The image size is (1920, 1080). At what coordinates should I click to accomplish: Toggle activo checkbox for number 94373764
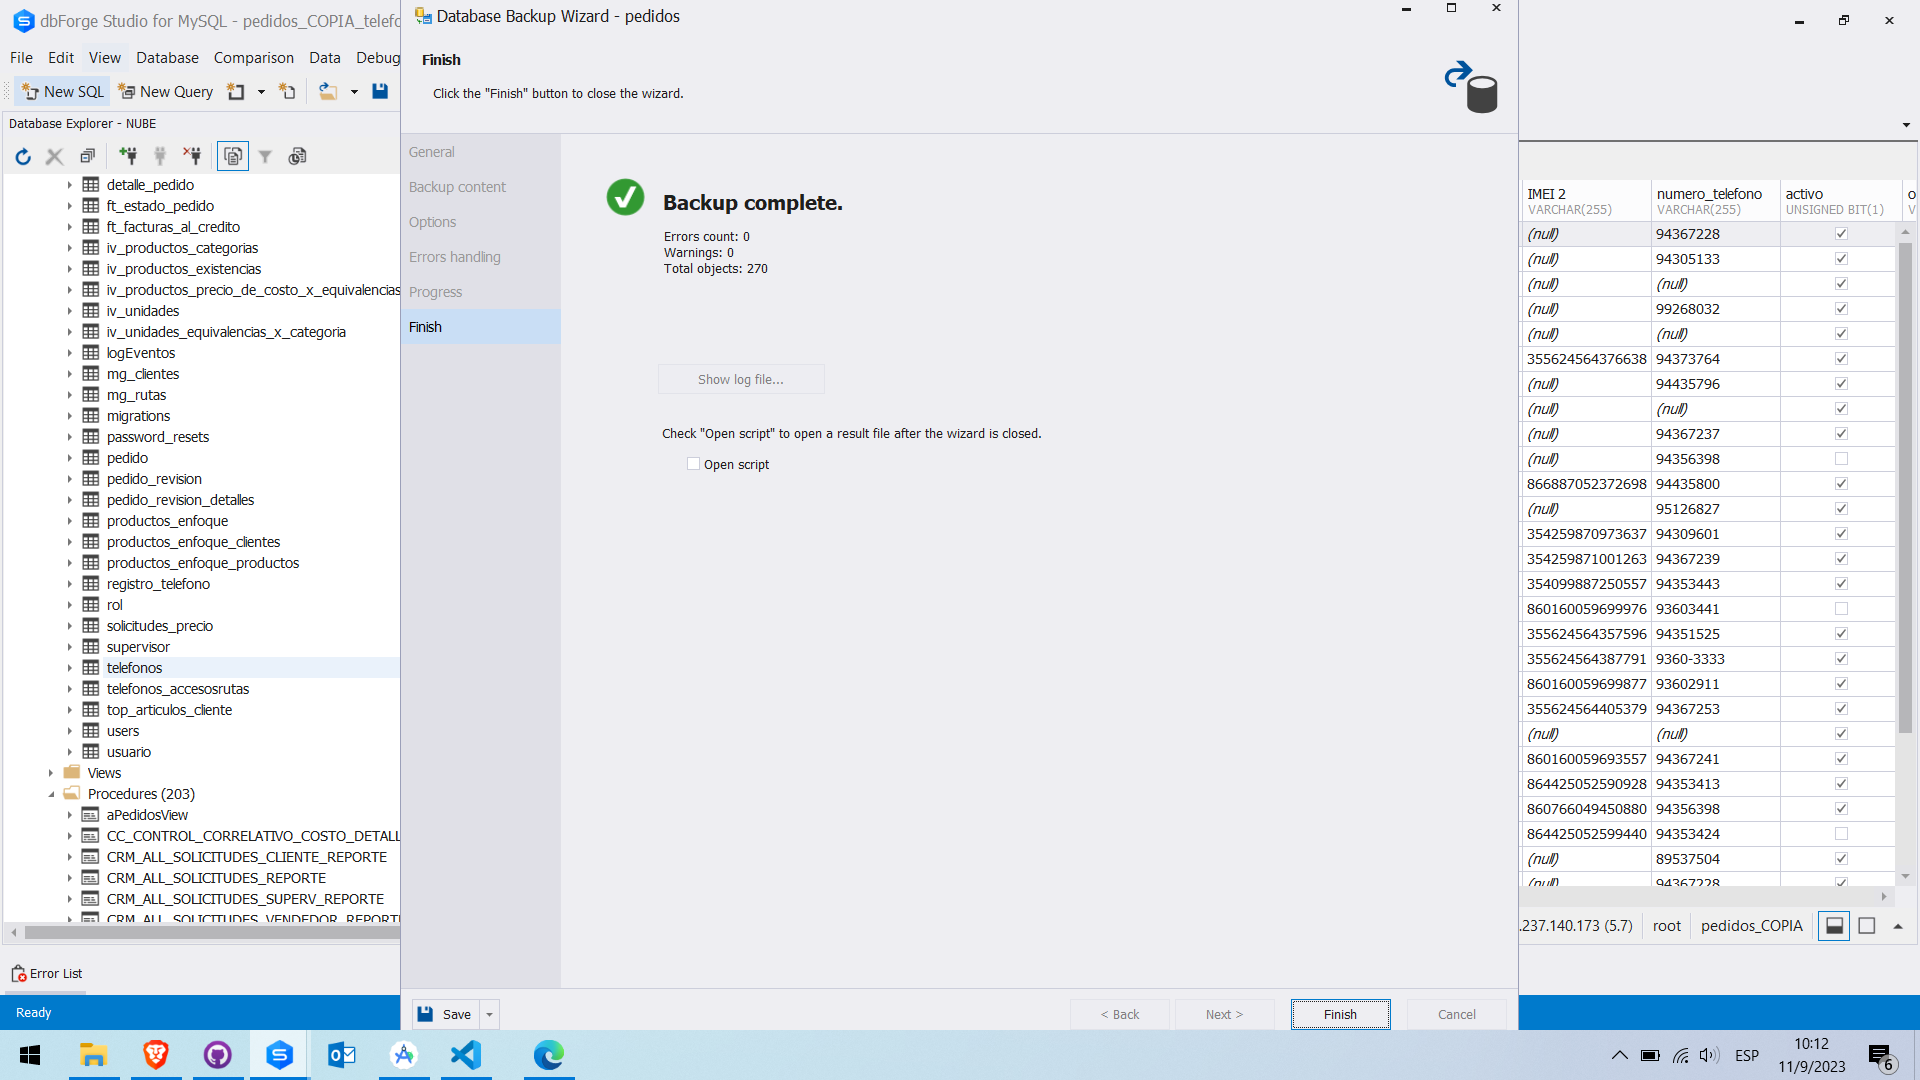(1841, 359)
